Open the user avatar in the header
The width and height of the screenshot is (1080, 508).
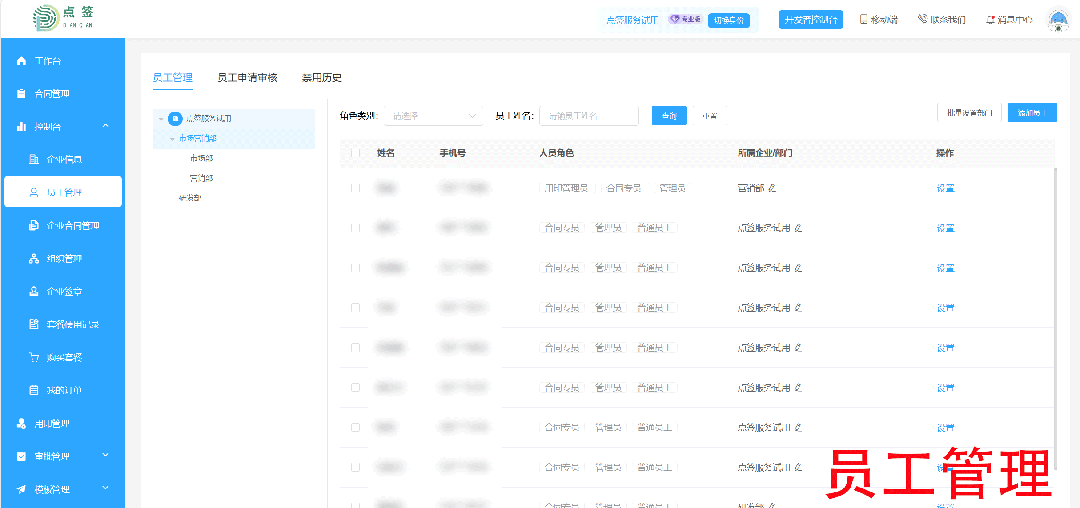click(x=1057, y=20)
